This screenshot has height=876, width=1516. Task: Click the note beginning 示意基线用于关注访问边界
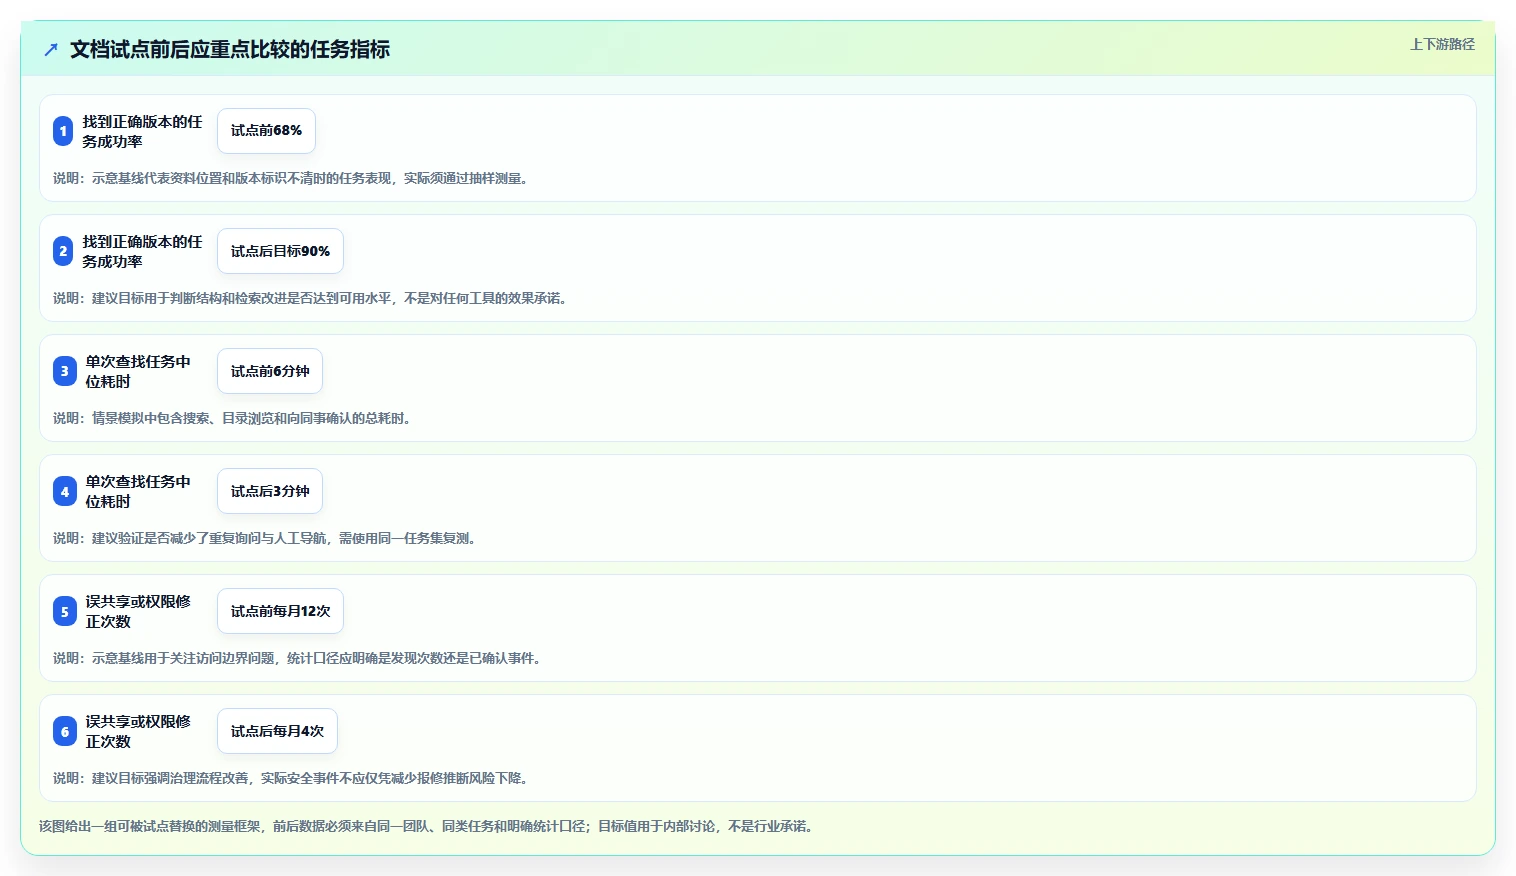point(299,658)
